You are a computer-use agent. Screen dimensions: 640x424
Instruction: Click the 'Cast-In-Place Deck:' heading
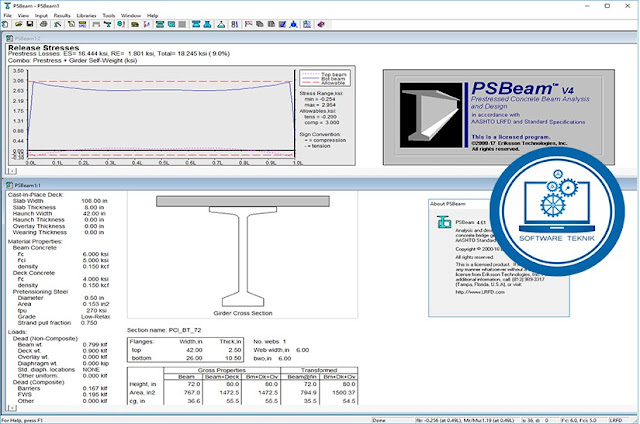pos(36,195)
